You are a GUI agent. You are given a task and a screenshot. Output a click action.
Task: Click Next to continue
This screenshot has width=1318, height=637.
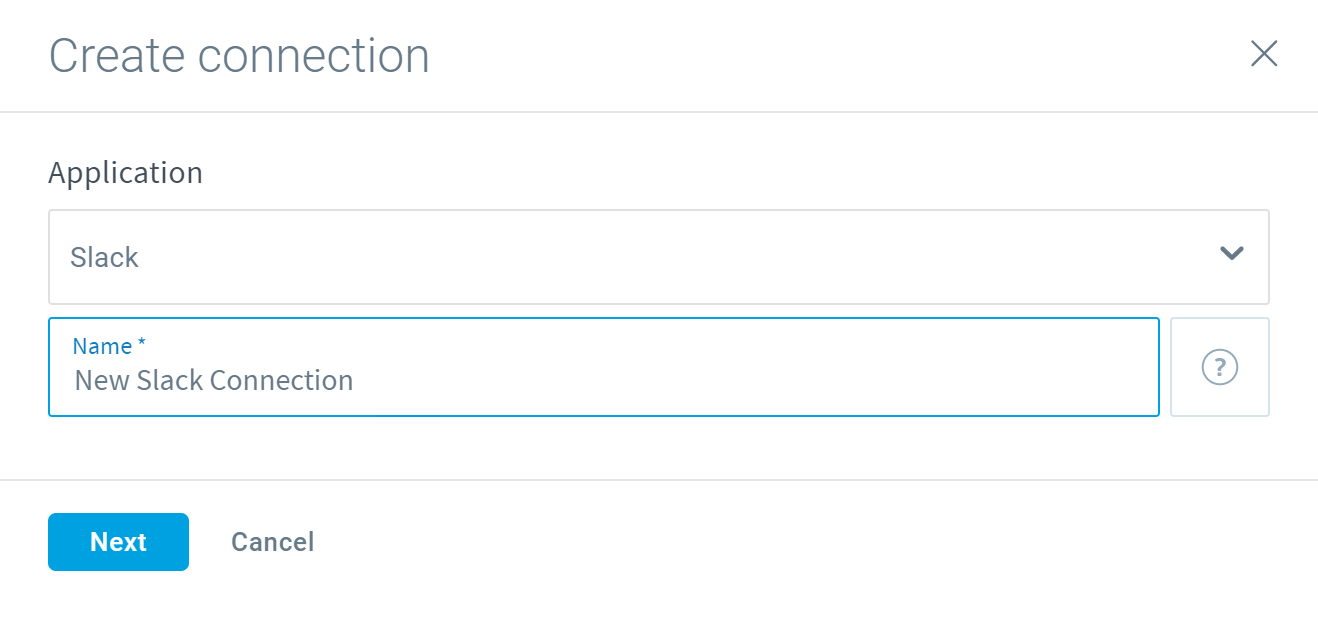pyautogui.click(x=118, y=542)
